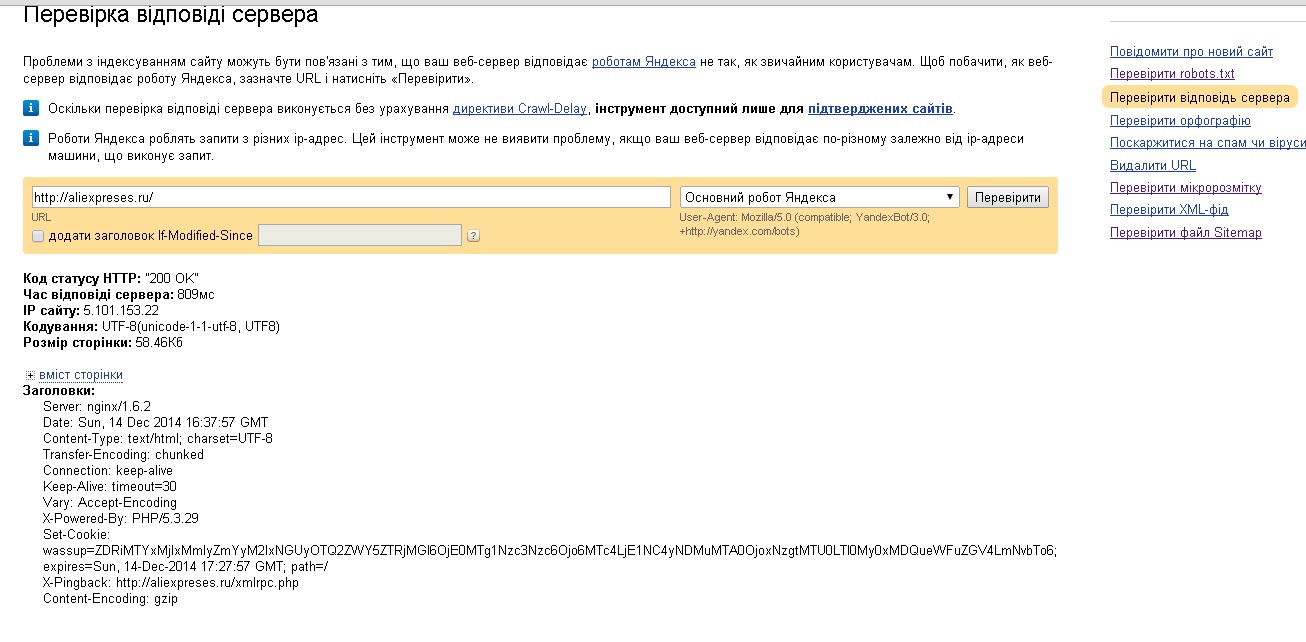Choose Видалити URL from sidebar
This screenshot has height=642, width=1306.
coord(1152,166)
